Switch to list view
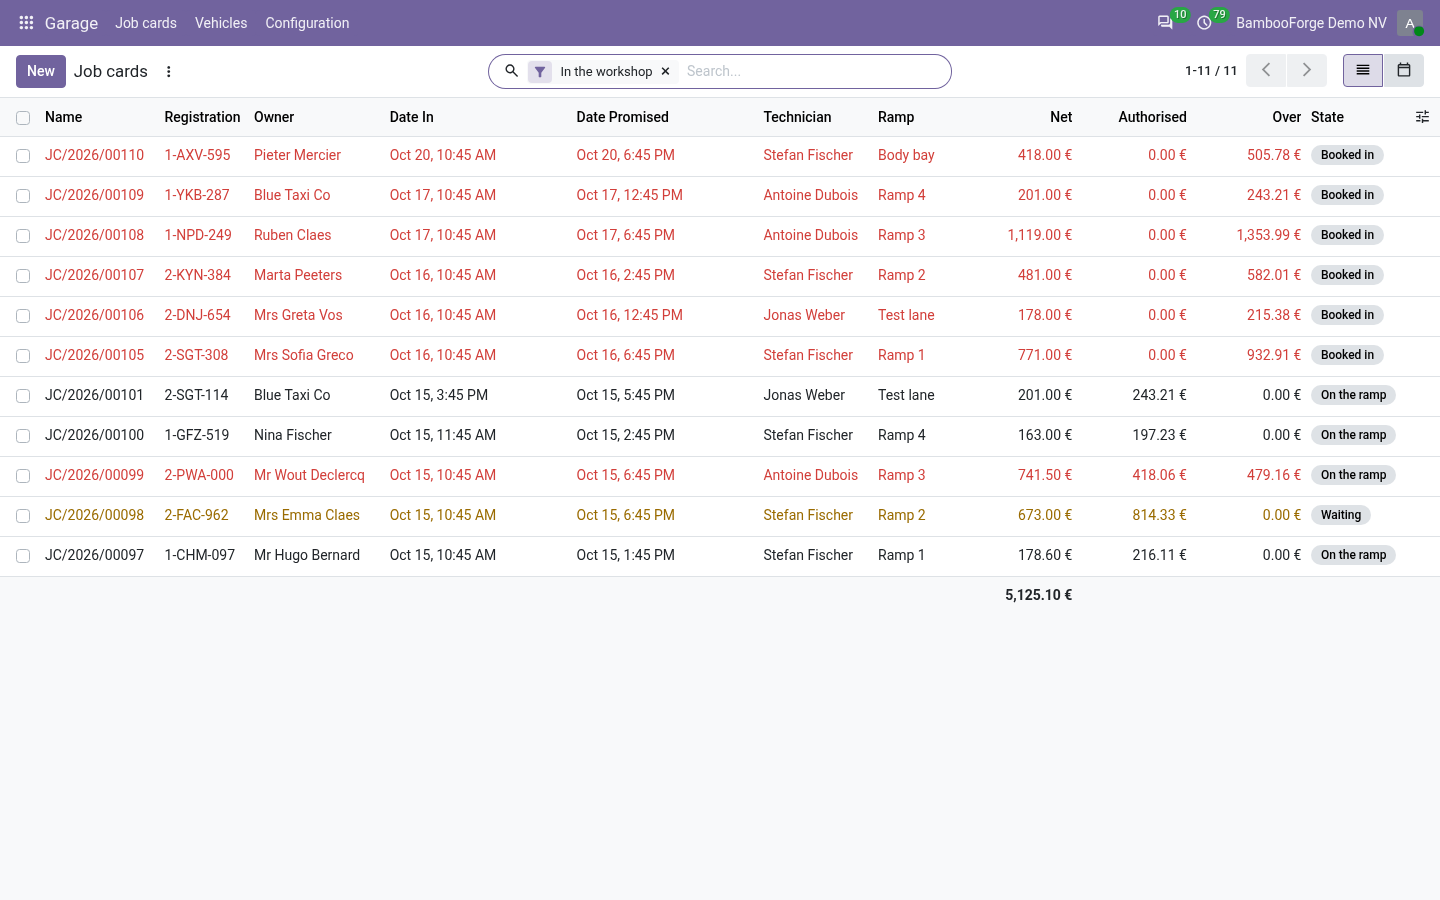The image size is (1440, 900). pos(1363,71)
